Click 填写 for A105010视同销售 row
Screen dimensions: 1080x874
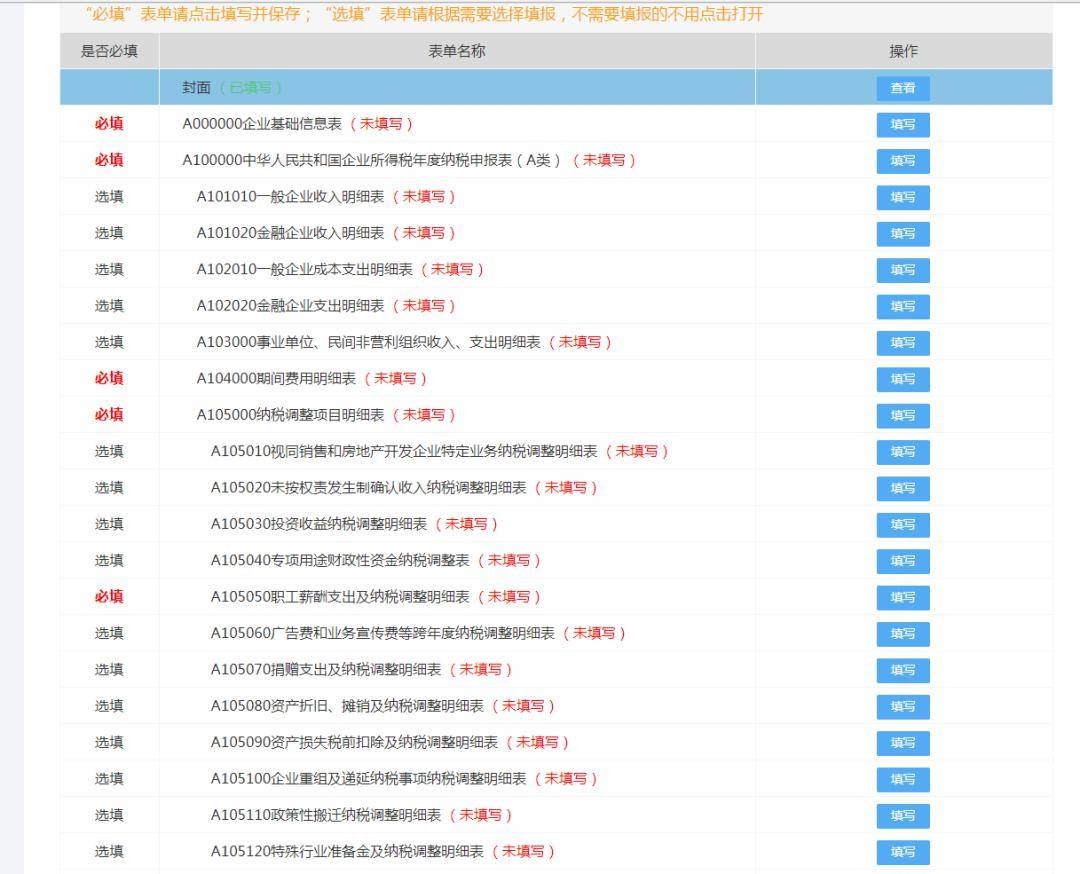tap(903, 452)
